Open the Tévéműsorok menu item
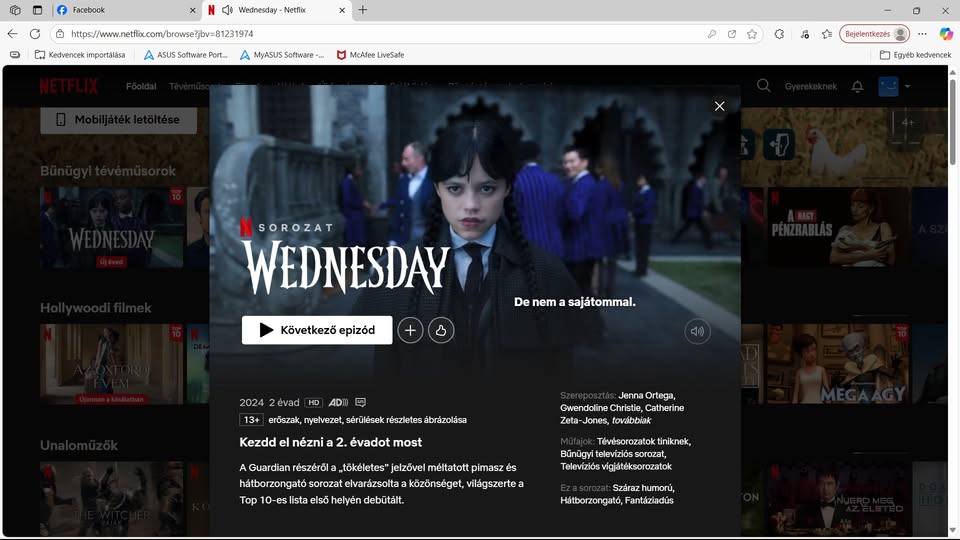The height and width of the screenshot is (540, 960). (x=189, y=86)
